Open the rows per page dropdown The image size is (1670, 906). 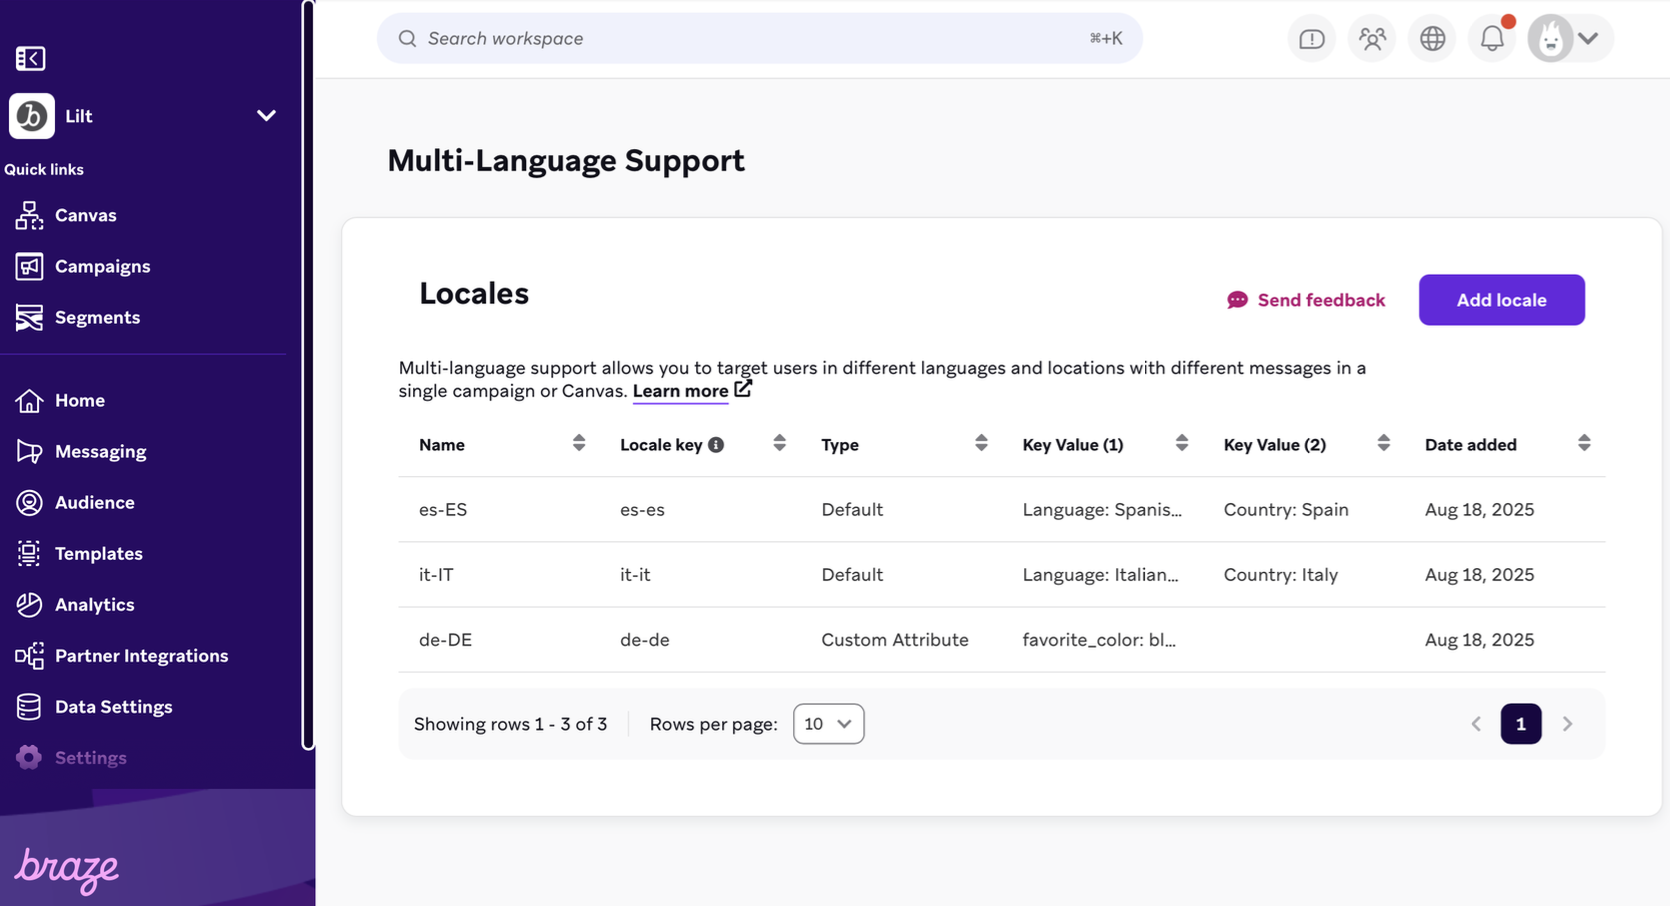[x=828, y=723]
